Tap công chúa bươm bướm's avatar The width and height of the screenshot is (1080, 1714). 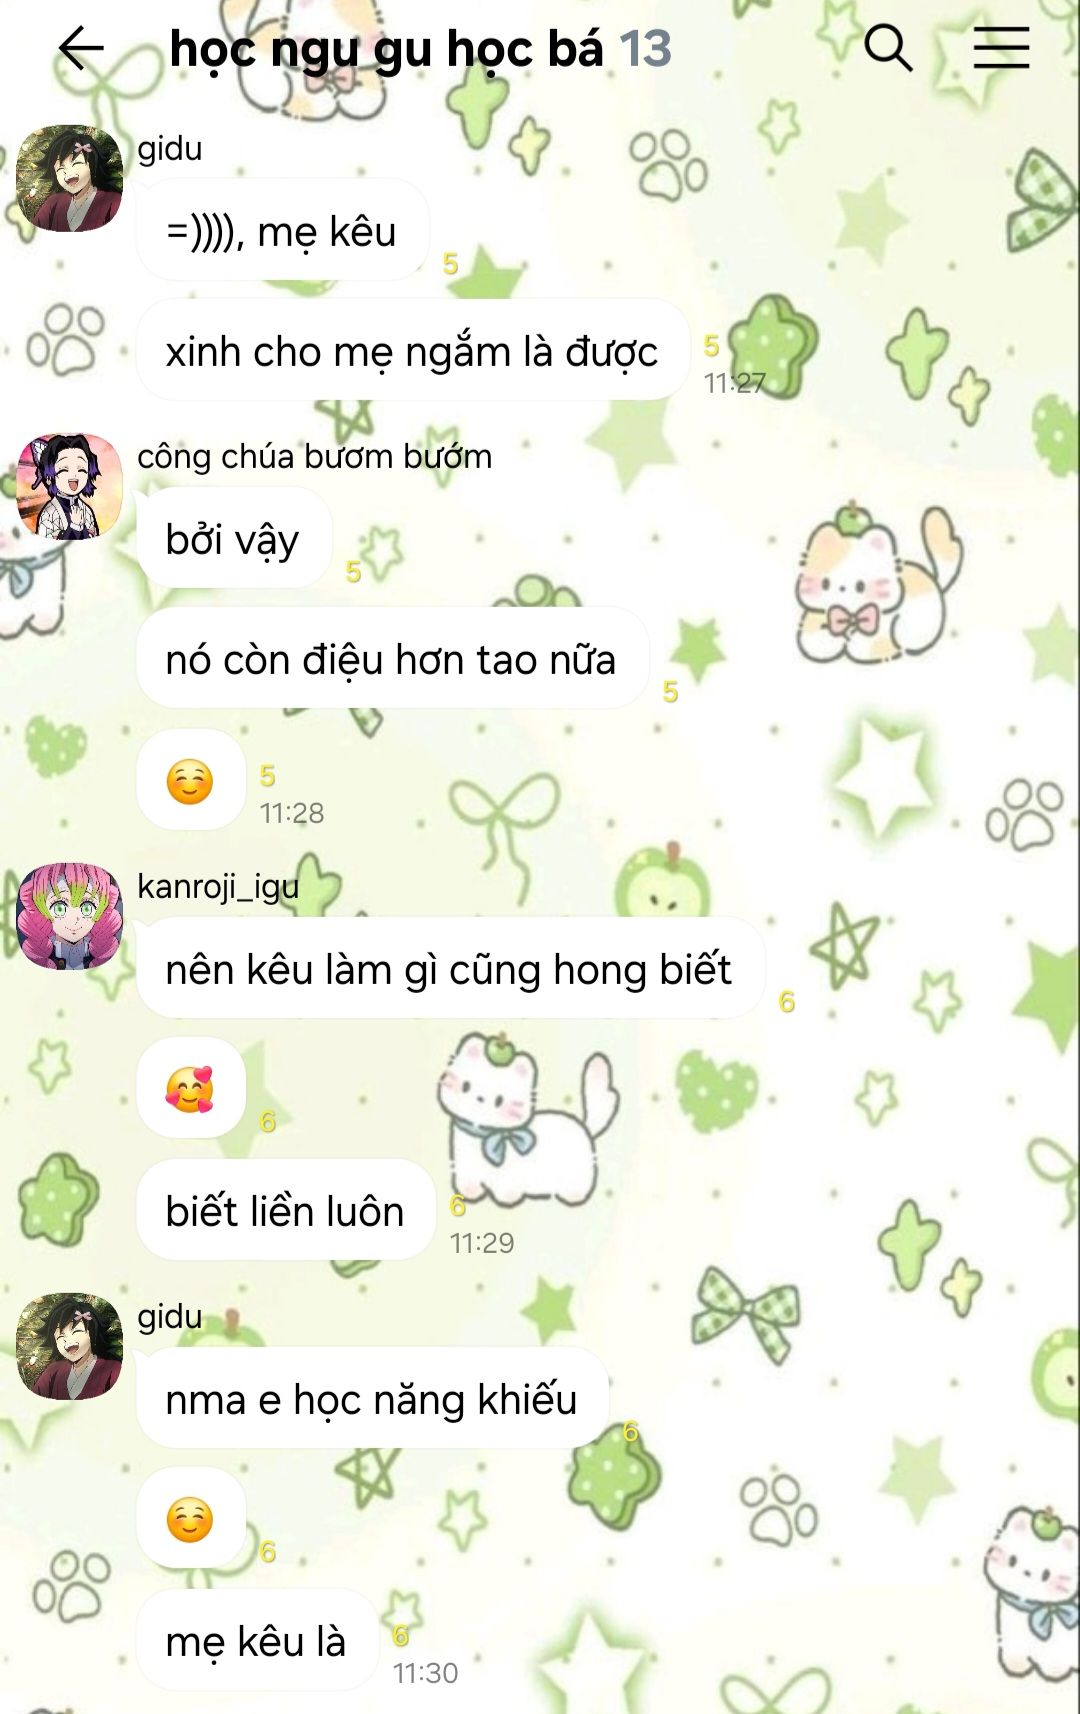[x=70, y=486]
